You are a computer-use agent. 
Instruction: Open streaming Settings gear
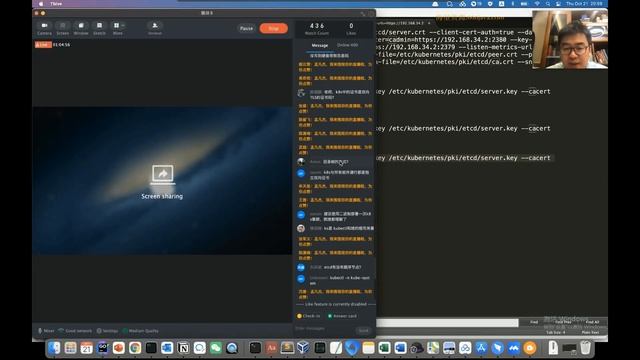pos(107,331)
